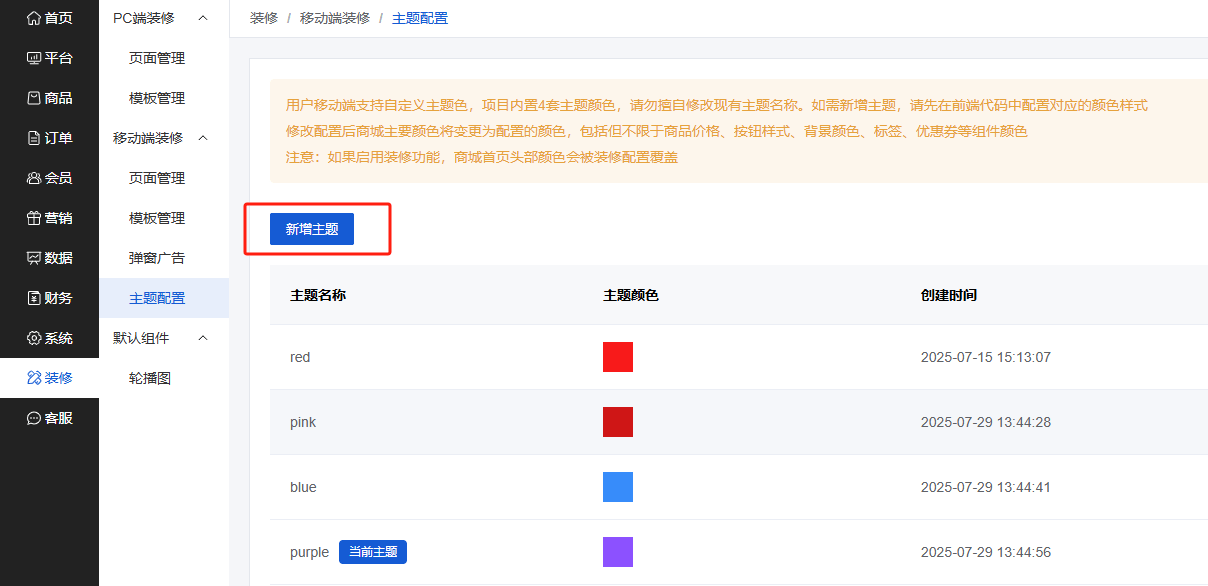
Task: Click the people icon beside 会员
Action: [34, 178]
